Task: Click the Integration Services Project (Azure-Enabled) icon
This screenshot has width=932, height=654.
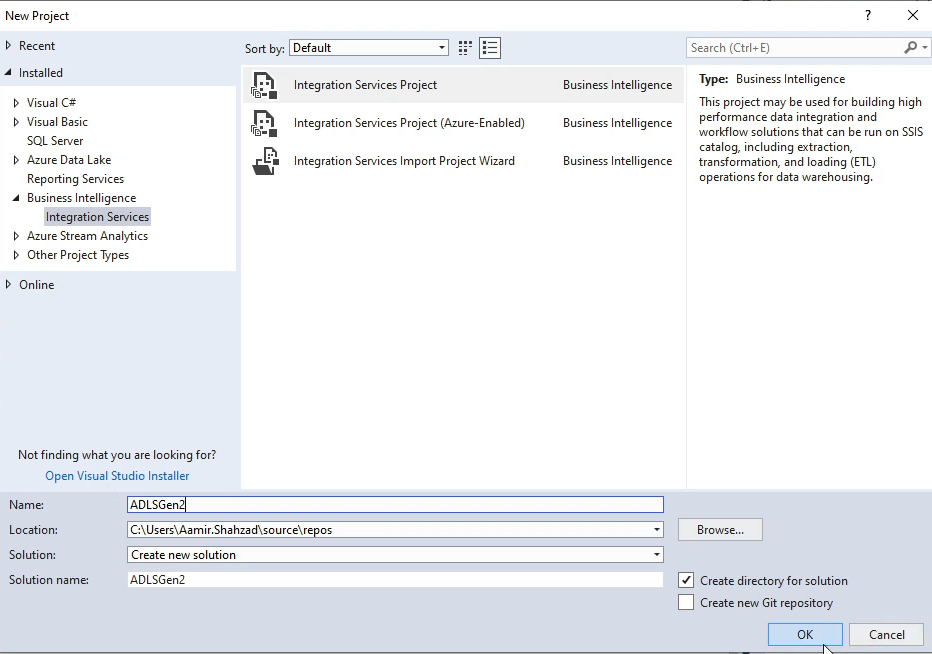Action: pos(264,123)
